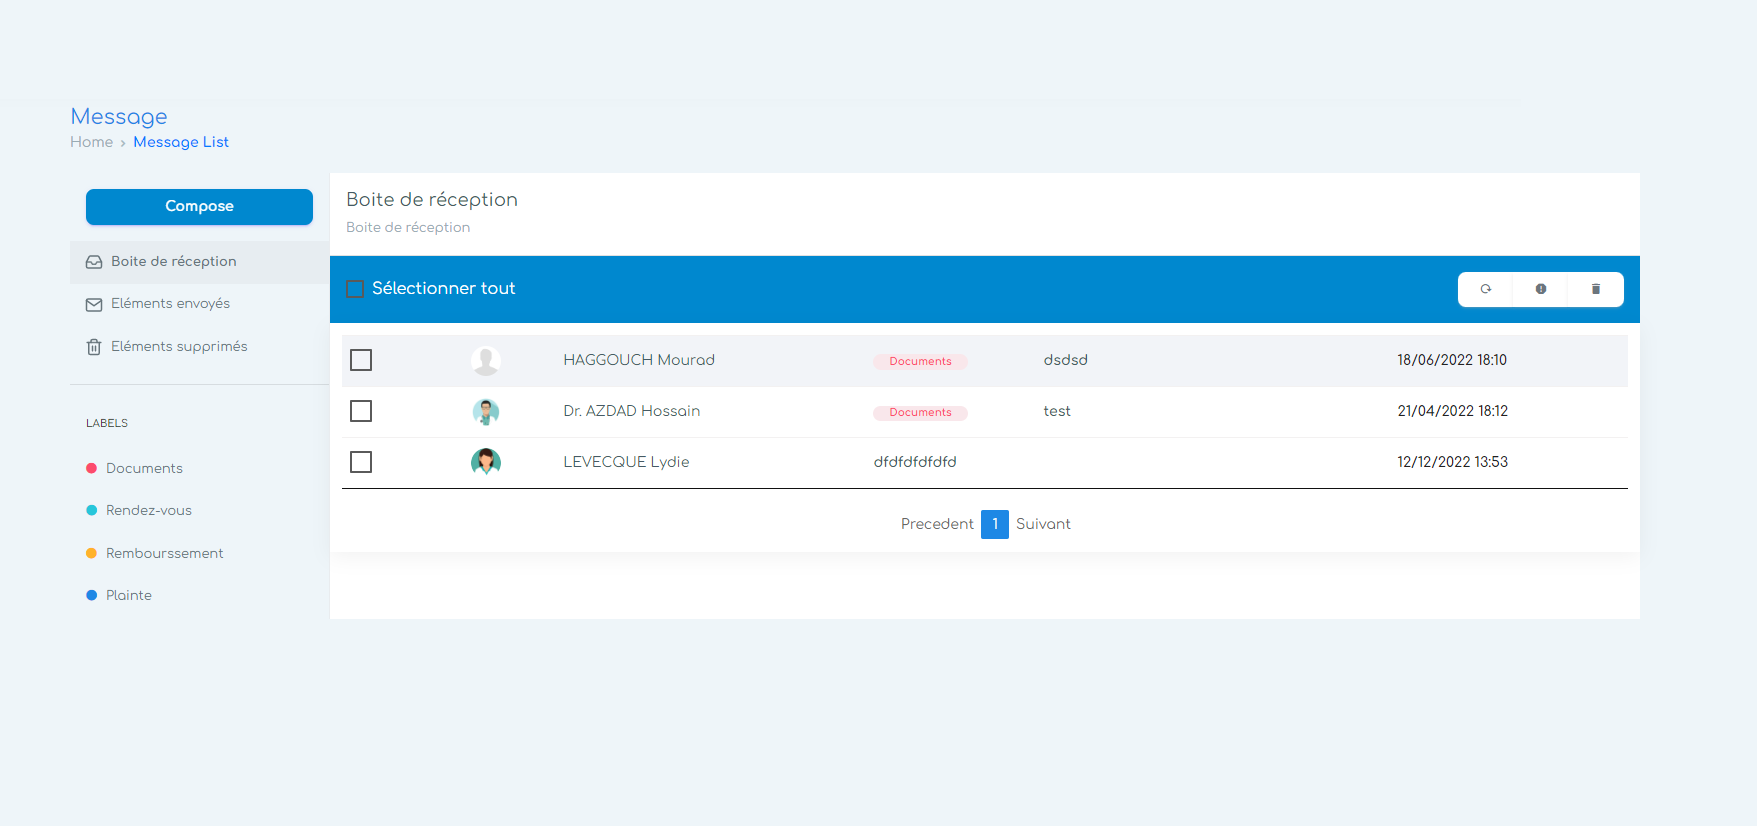Click the Precedent pagination link

(x=937, y=524)
